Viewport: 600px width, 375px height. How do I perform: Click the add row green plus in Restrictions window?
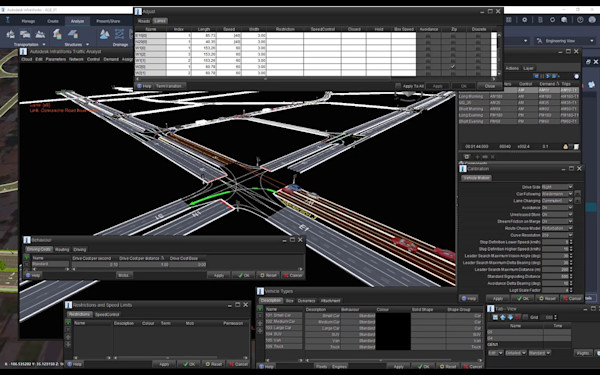pos(68,323)
